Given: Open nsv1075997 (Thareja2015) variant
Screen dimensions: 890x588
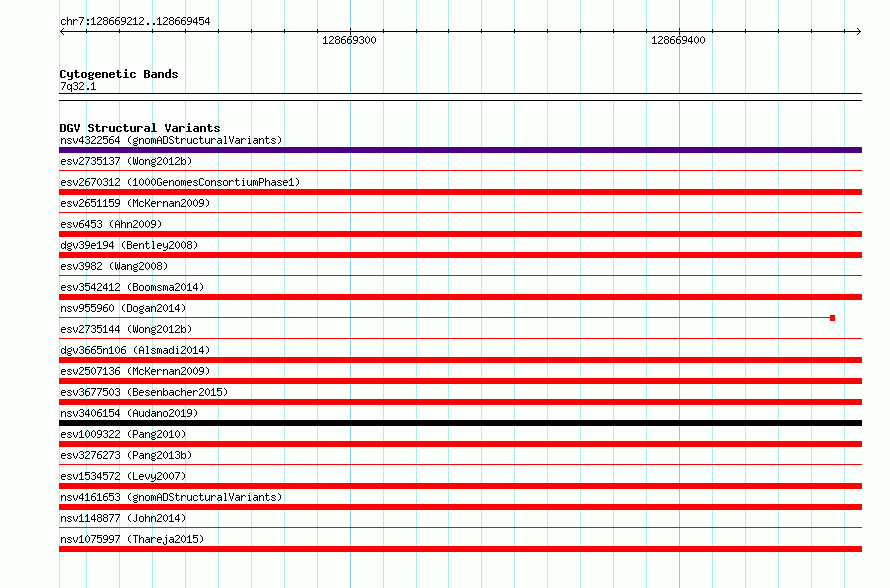Looking at the screenshot, I should tap(132, 539).
